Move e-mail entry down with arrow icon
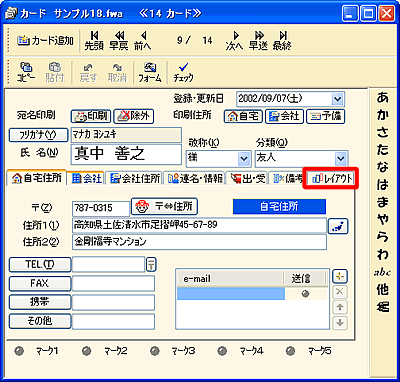400x382 pixels. 340,323
